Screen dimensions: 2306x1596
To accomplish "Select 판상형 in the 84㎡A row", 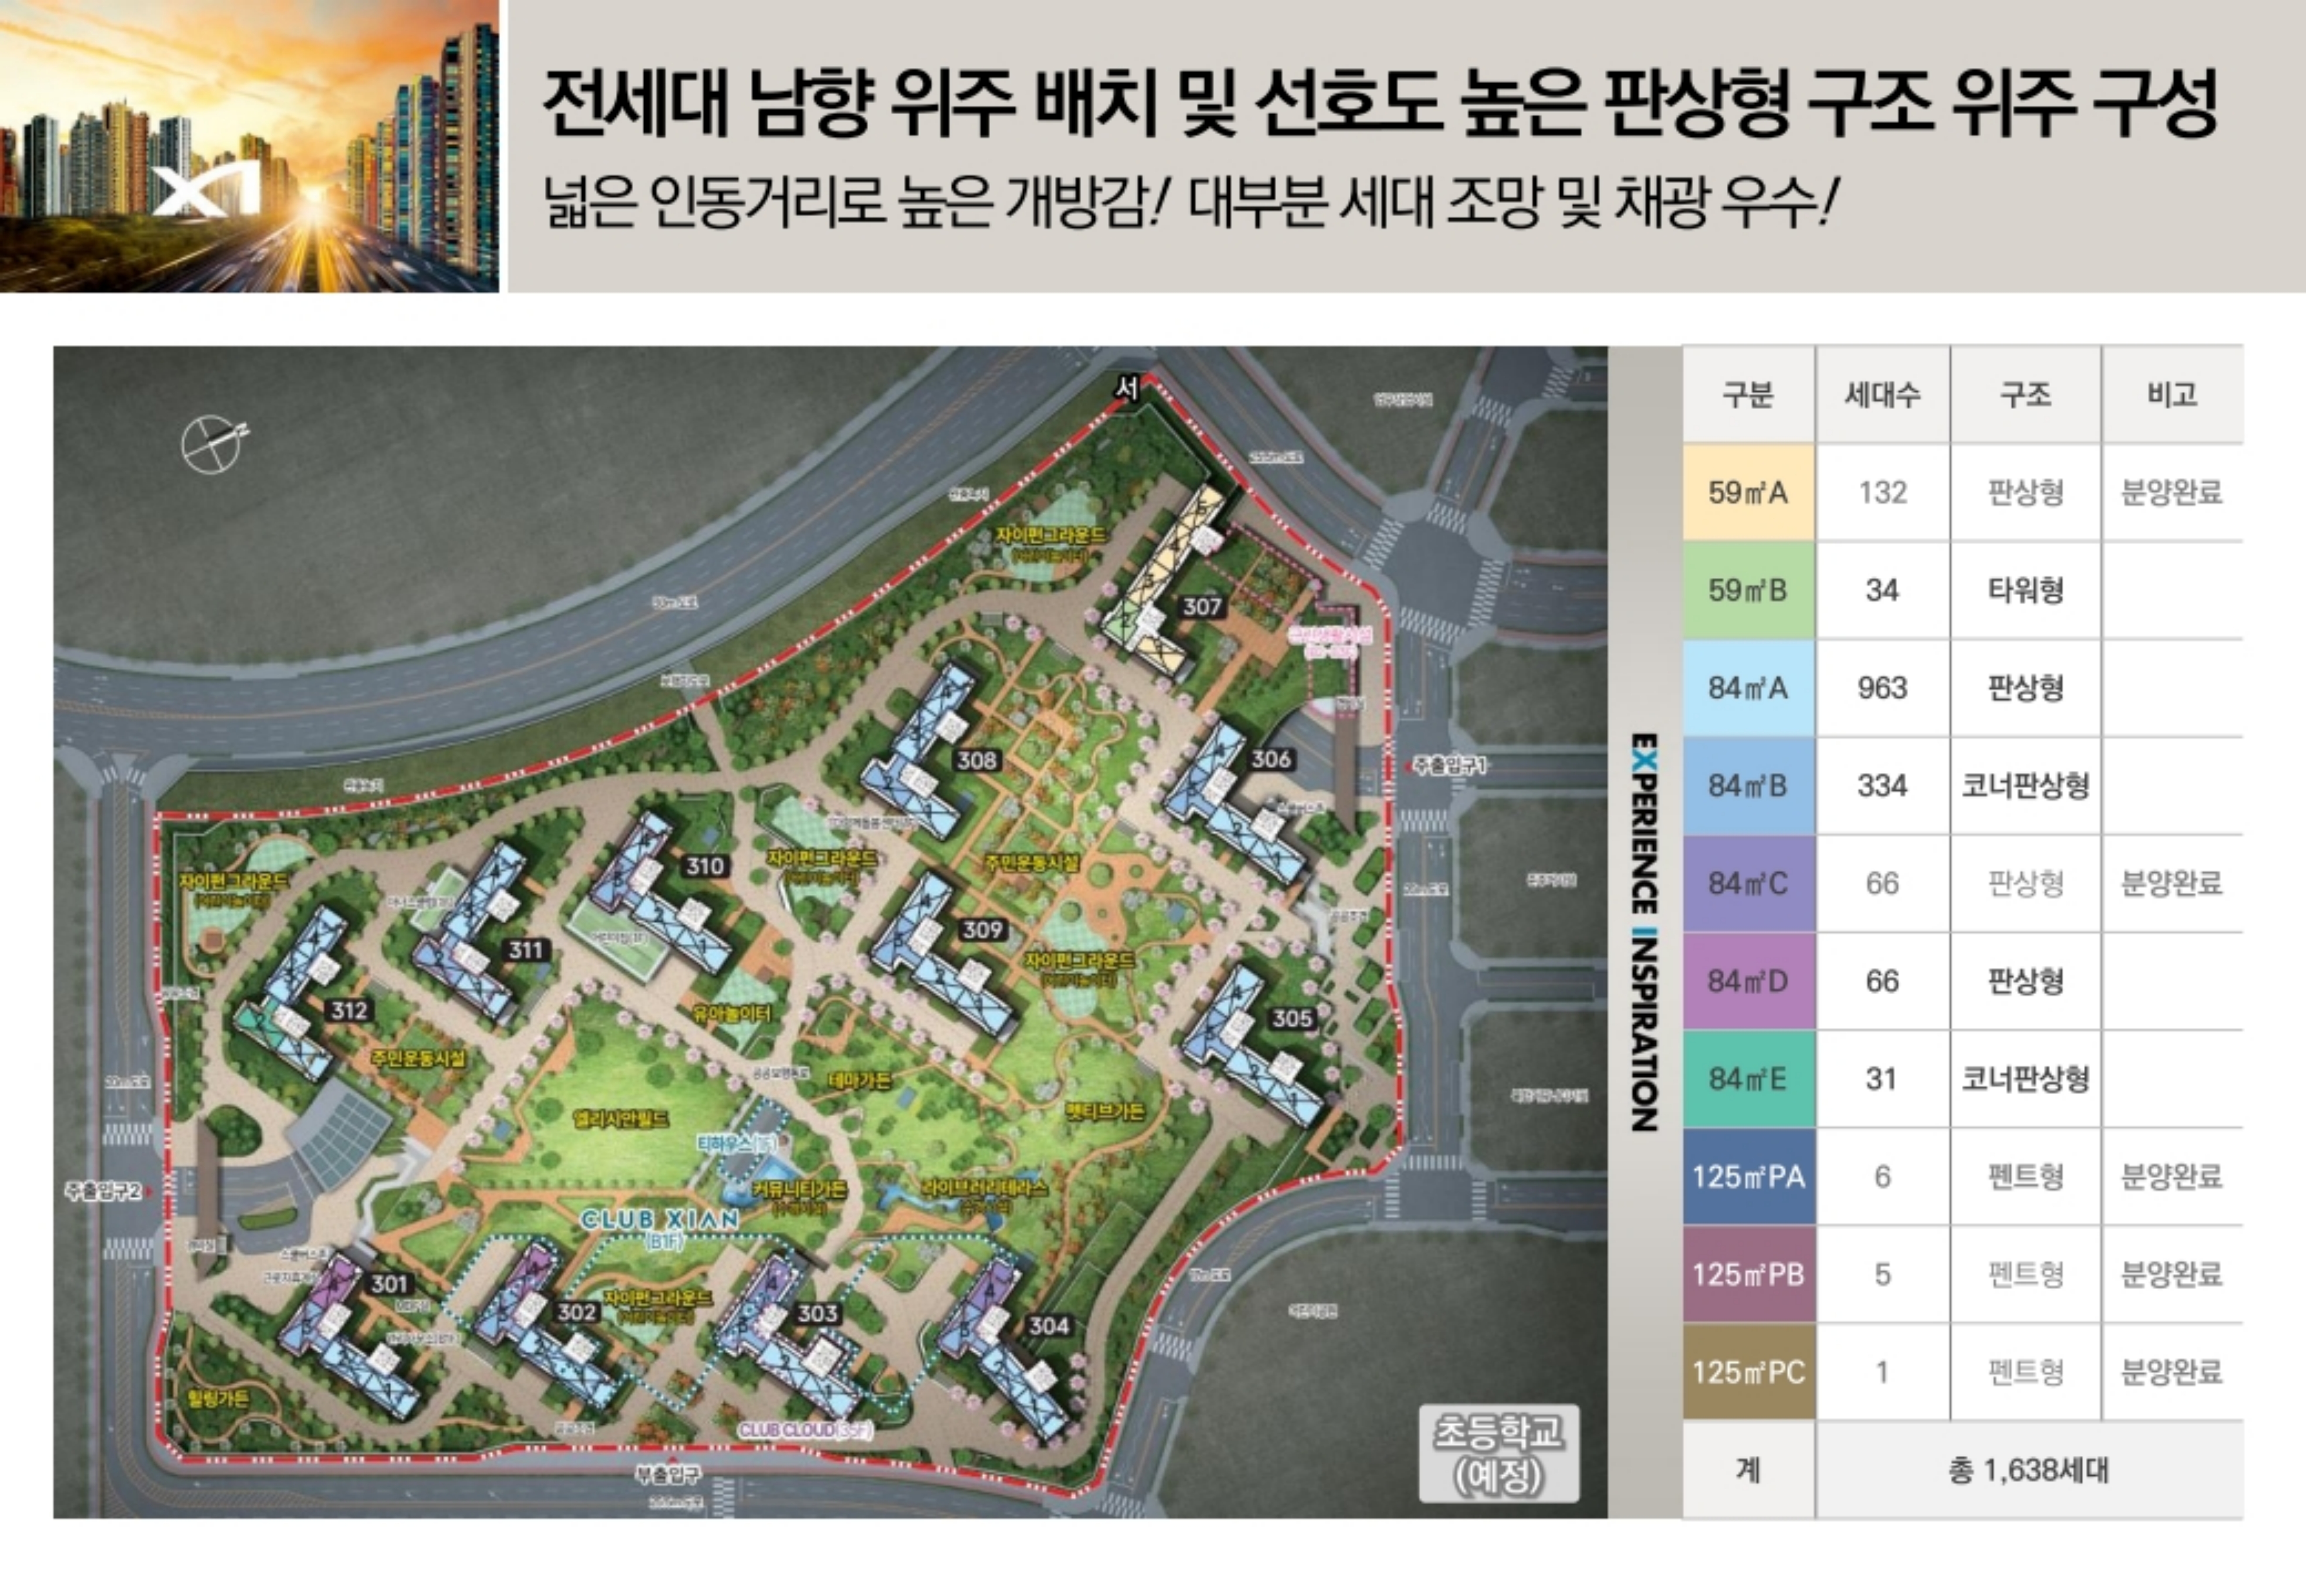I will pos(2026,688).
